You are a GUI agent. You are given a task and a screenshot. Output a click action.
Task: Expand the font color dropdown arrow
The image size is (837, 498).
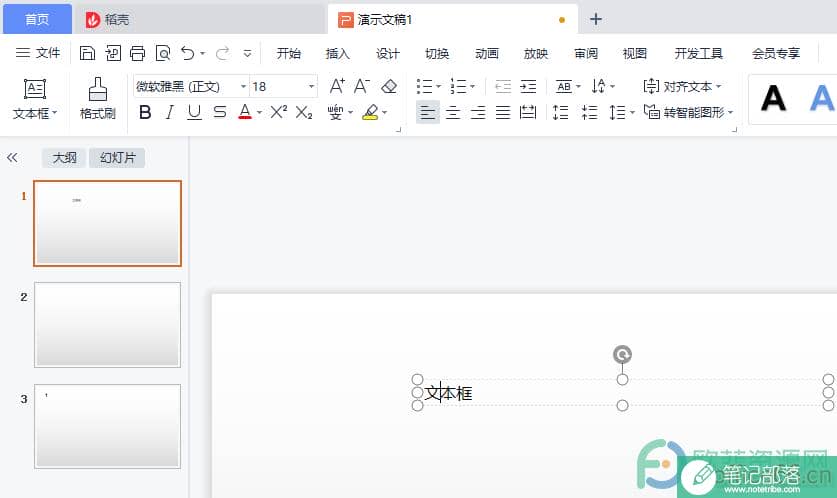(259, 113)
